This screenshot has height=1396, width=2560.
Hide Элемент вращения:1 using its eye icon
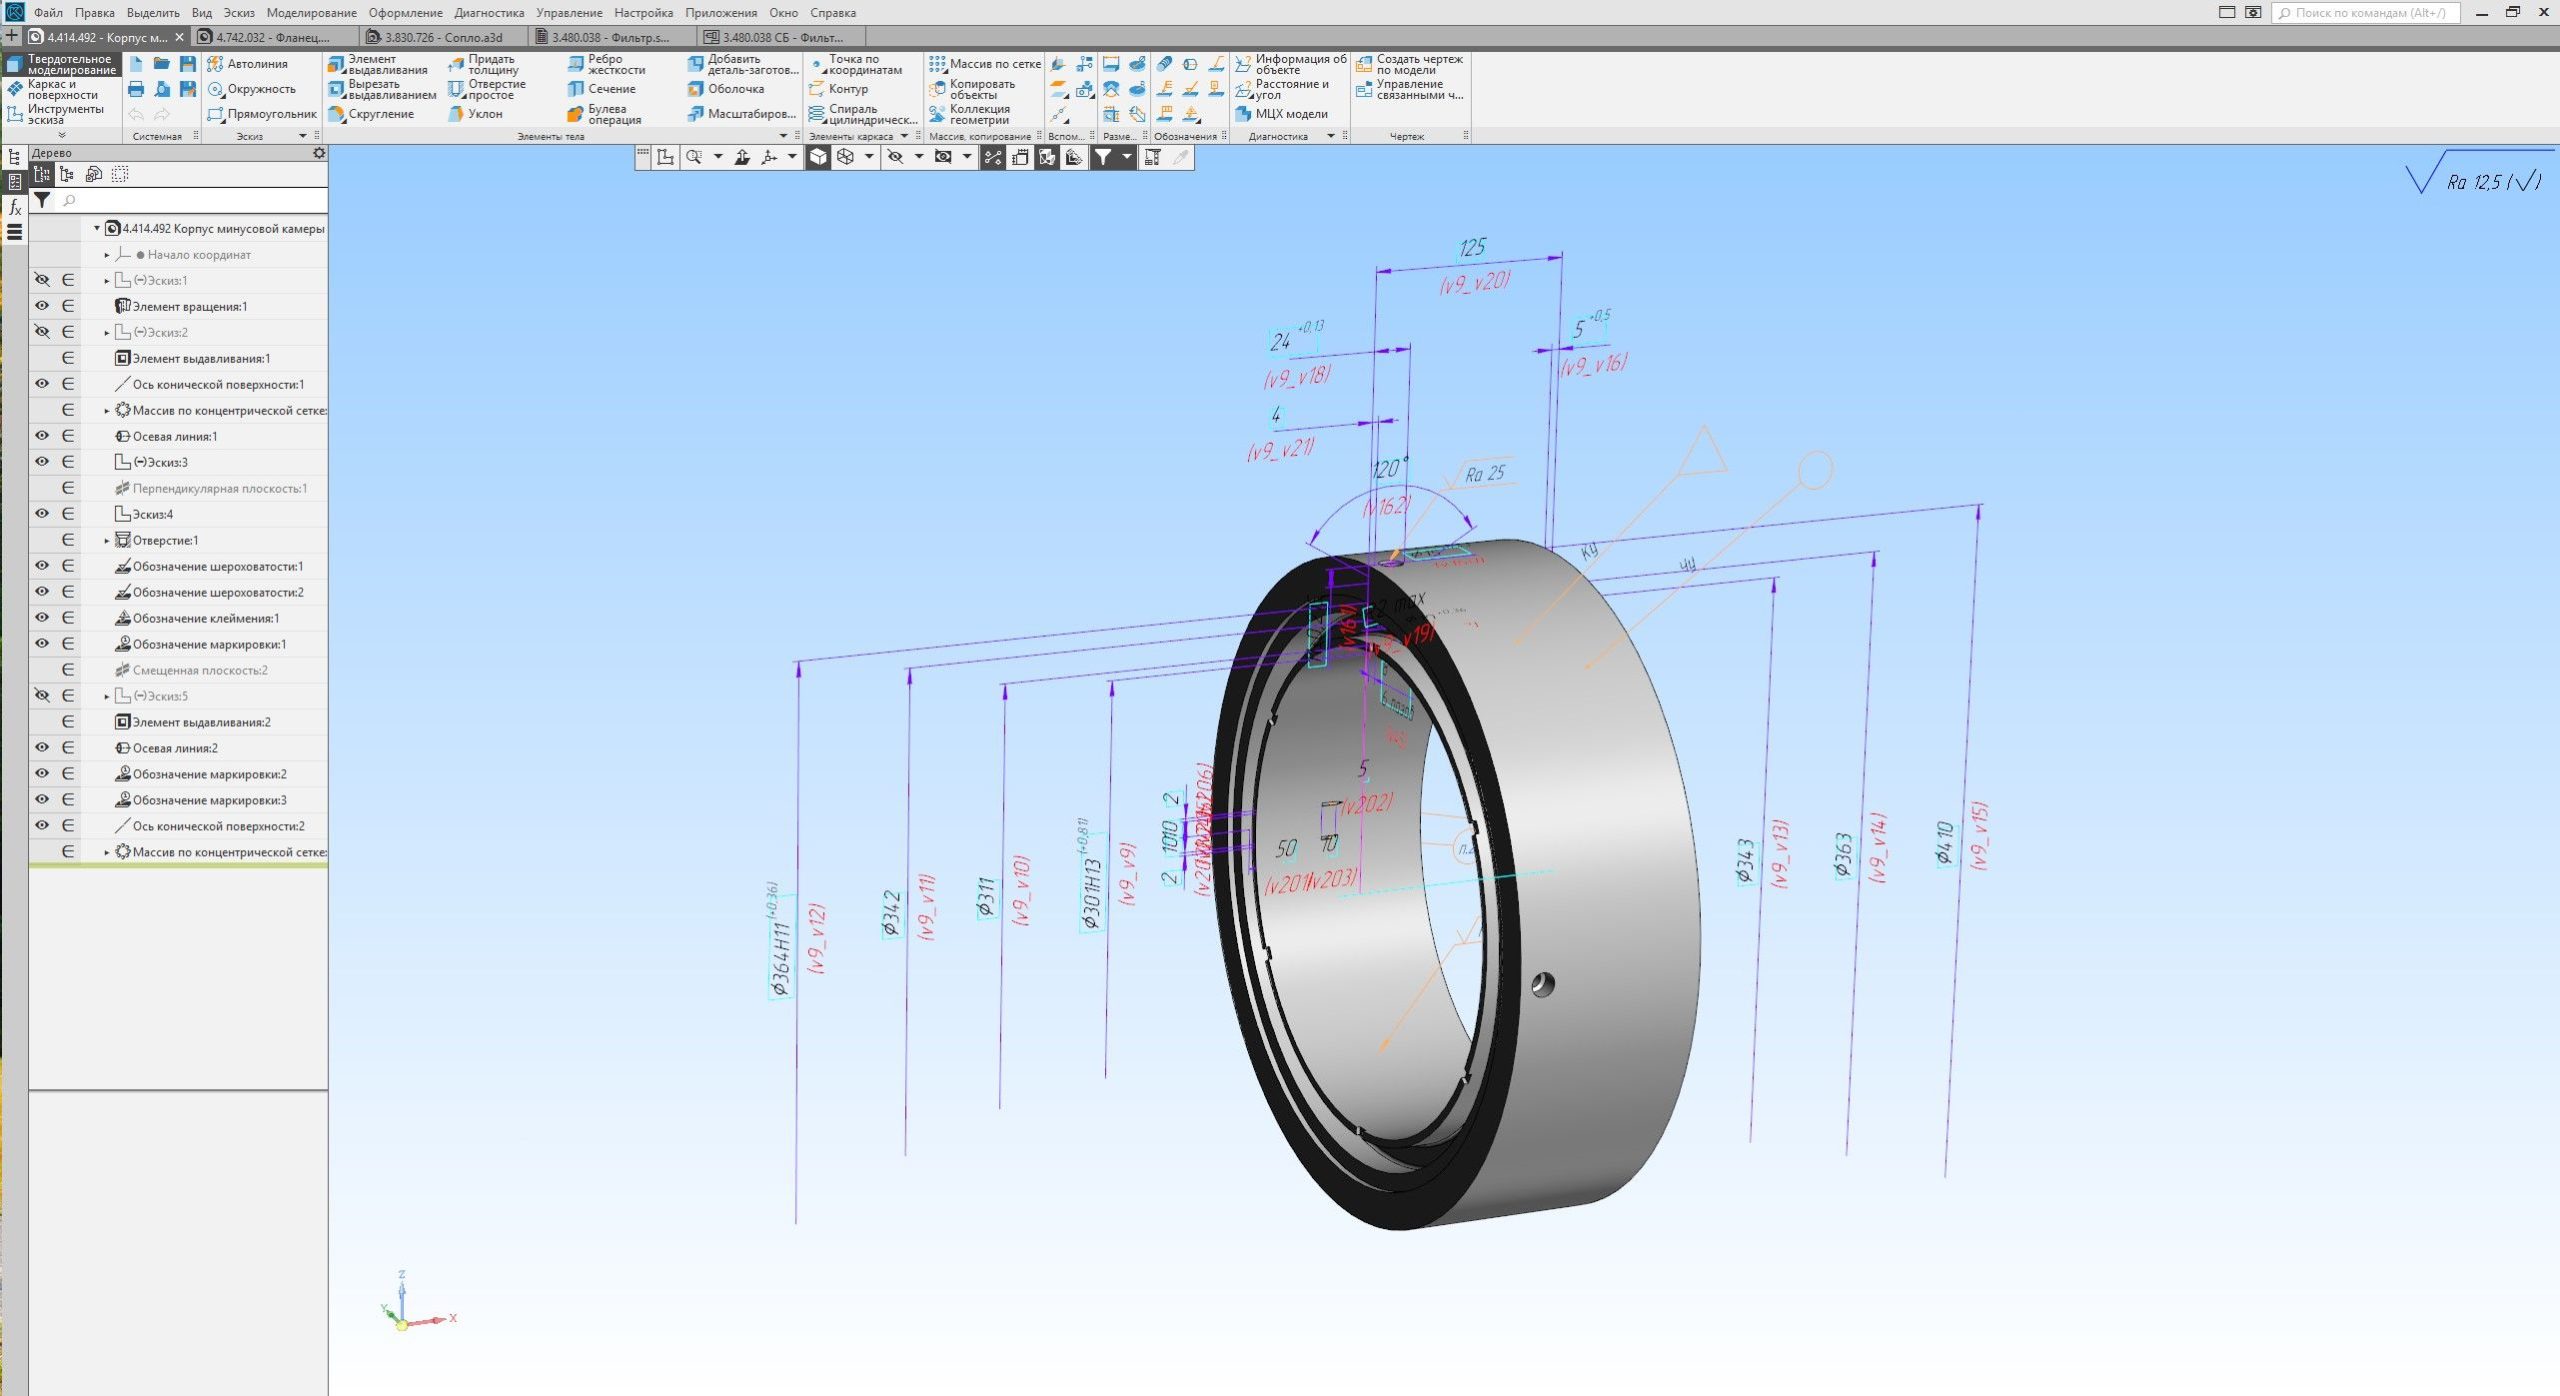tap(42, 306)
